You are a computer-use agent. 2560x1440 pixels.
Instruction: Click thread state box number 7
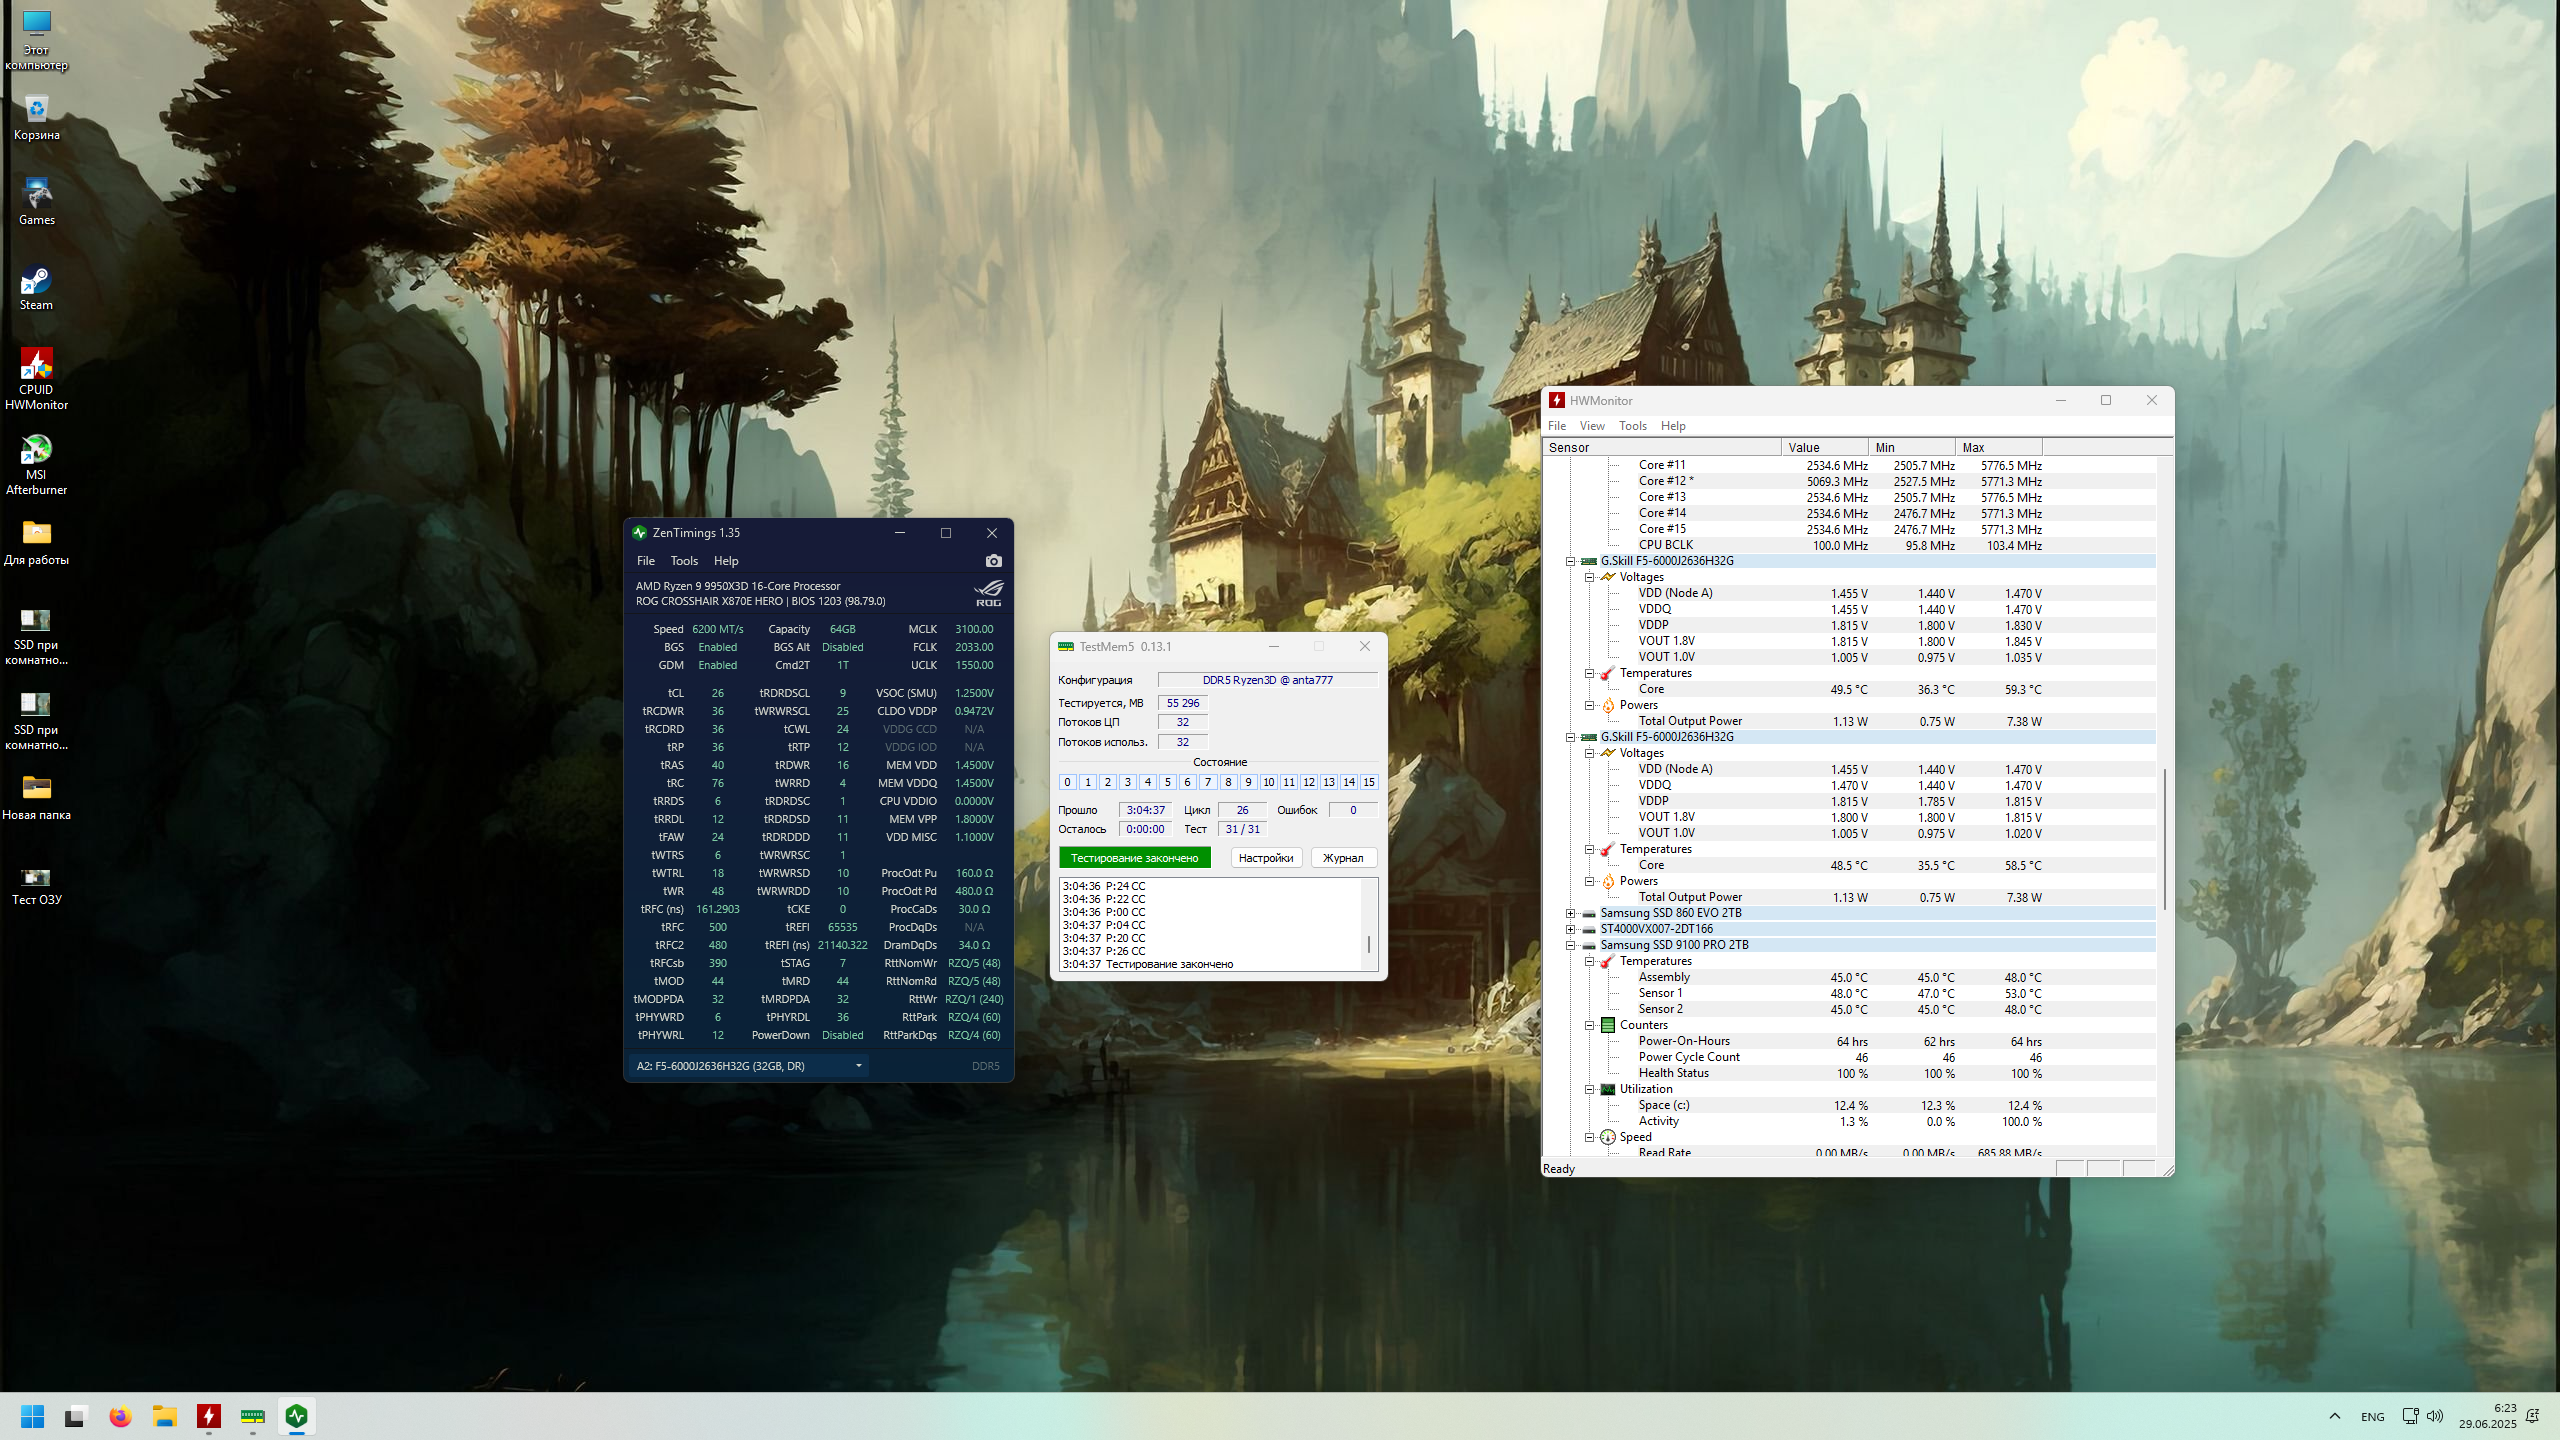[x=1208, y=782]
